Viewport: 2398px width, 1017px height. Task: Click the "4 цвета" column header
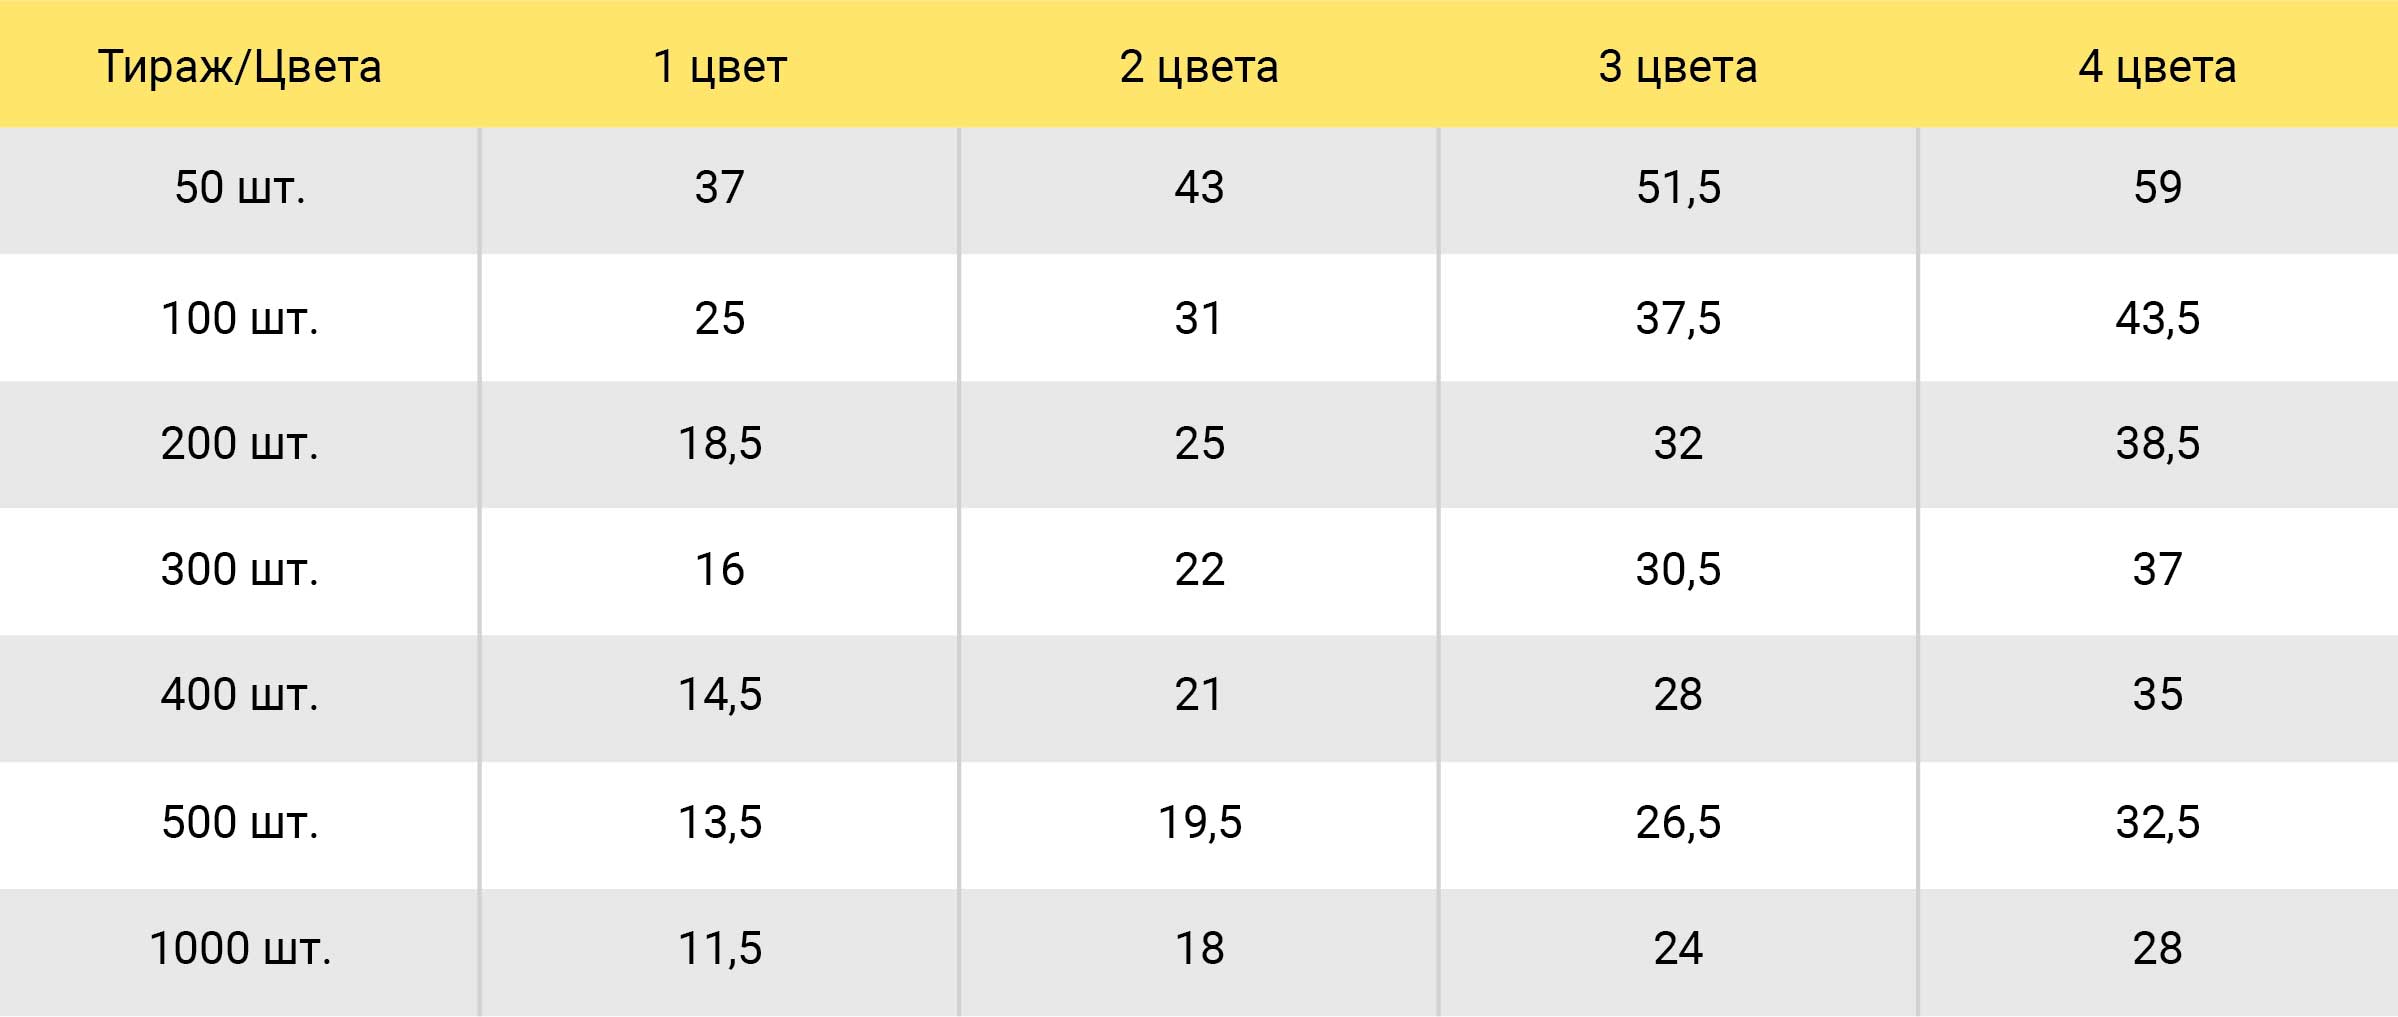[2157, 67]
